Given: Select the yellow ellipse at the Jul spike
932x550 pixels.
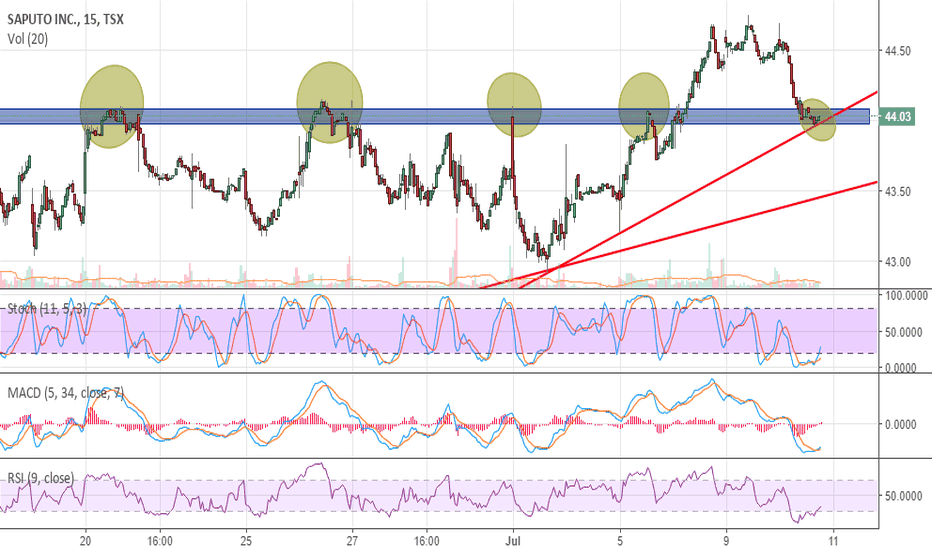Looking at the screenshot, I should click(514, 105).
